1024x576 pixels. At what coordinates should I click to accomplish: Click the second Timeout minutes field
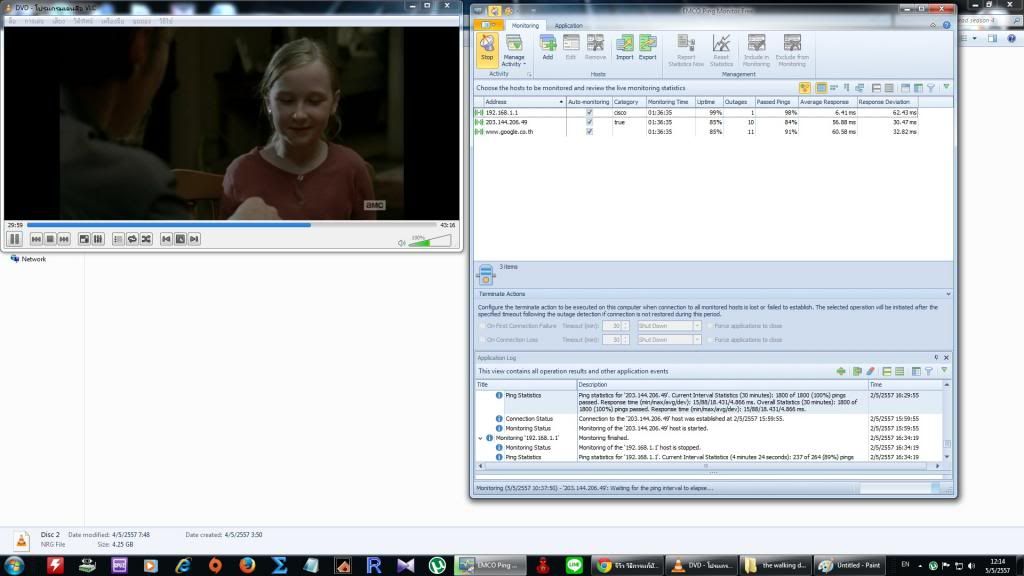pyautogui.click(x=615, y=340)
